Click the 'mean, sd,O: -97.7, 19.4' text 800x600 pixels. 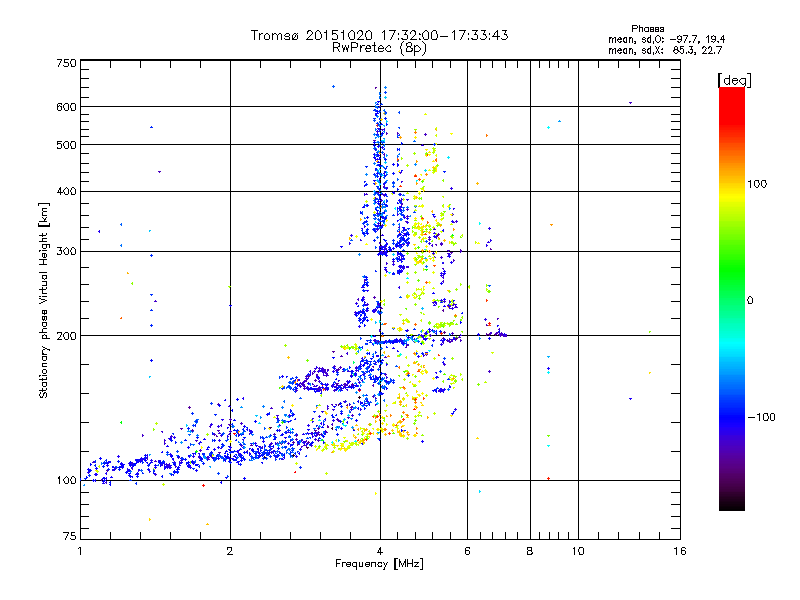(666, 39)
